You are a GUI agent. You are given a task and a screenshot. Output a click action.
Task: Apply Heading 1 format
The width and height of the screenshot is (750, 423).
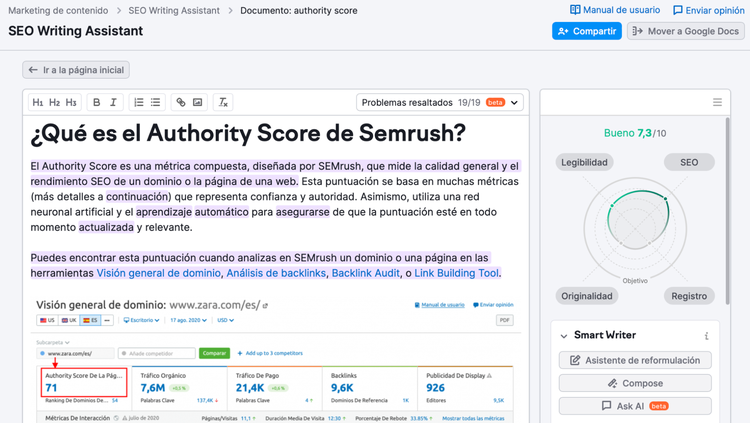click(38, 102)
